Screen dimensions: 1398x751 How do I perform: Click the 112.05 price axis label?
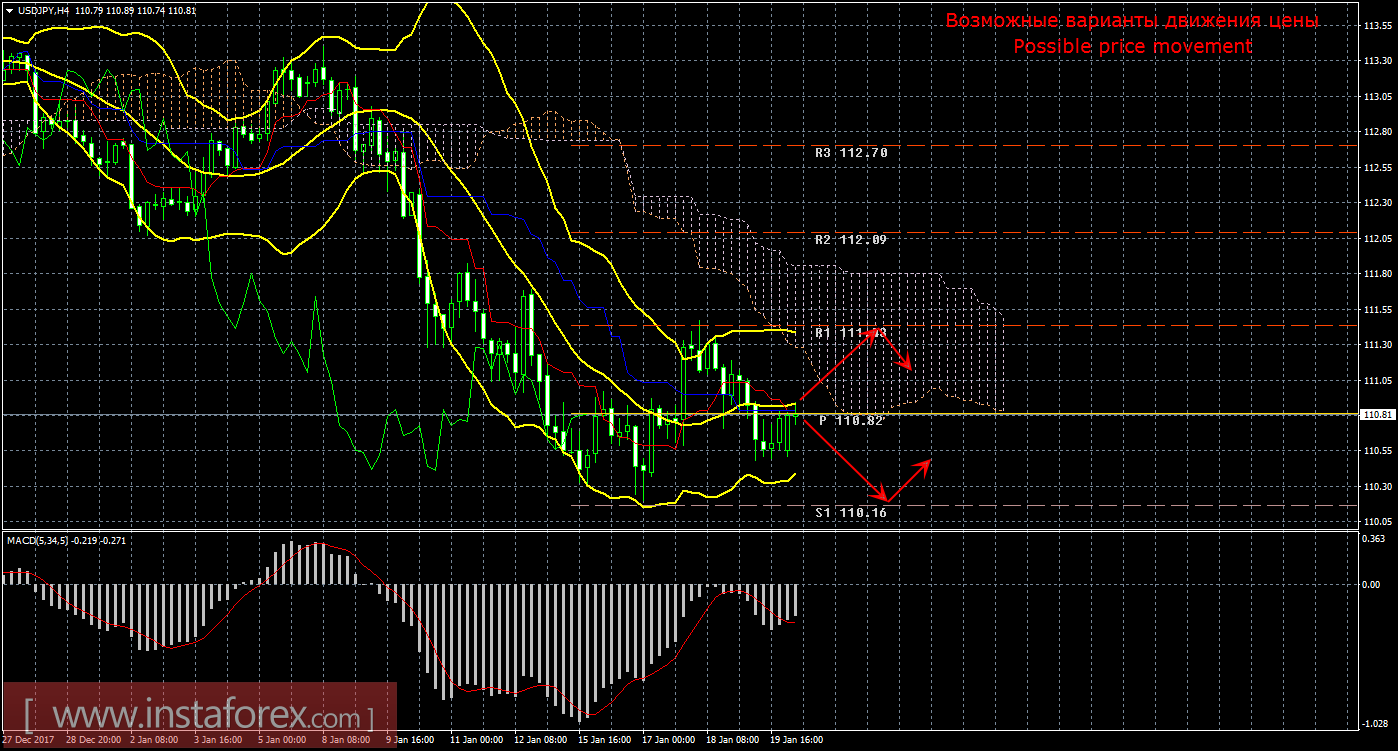point(1377,239)
